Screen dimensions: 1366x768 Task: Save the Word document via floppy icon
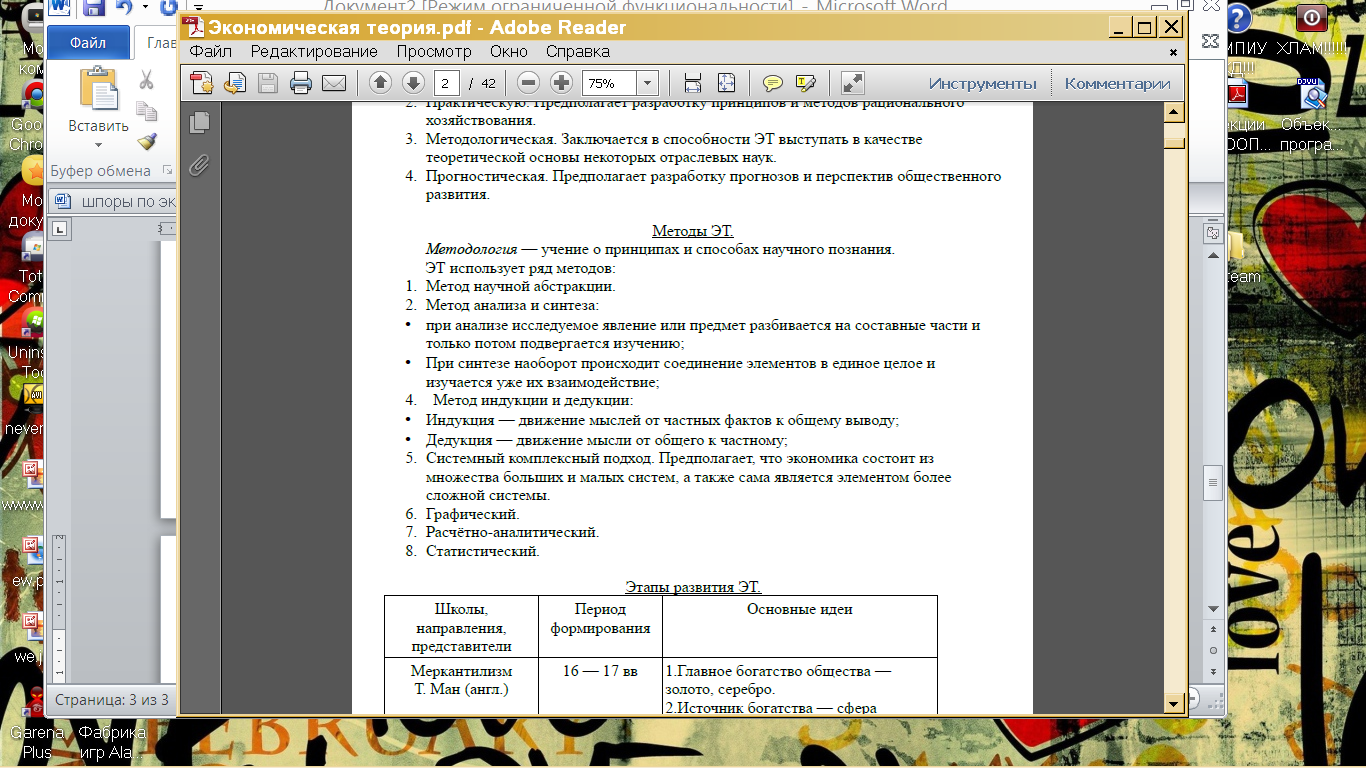pyautogui.click(x=94, y=9)
